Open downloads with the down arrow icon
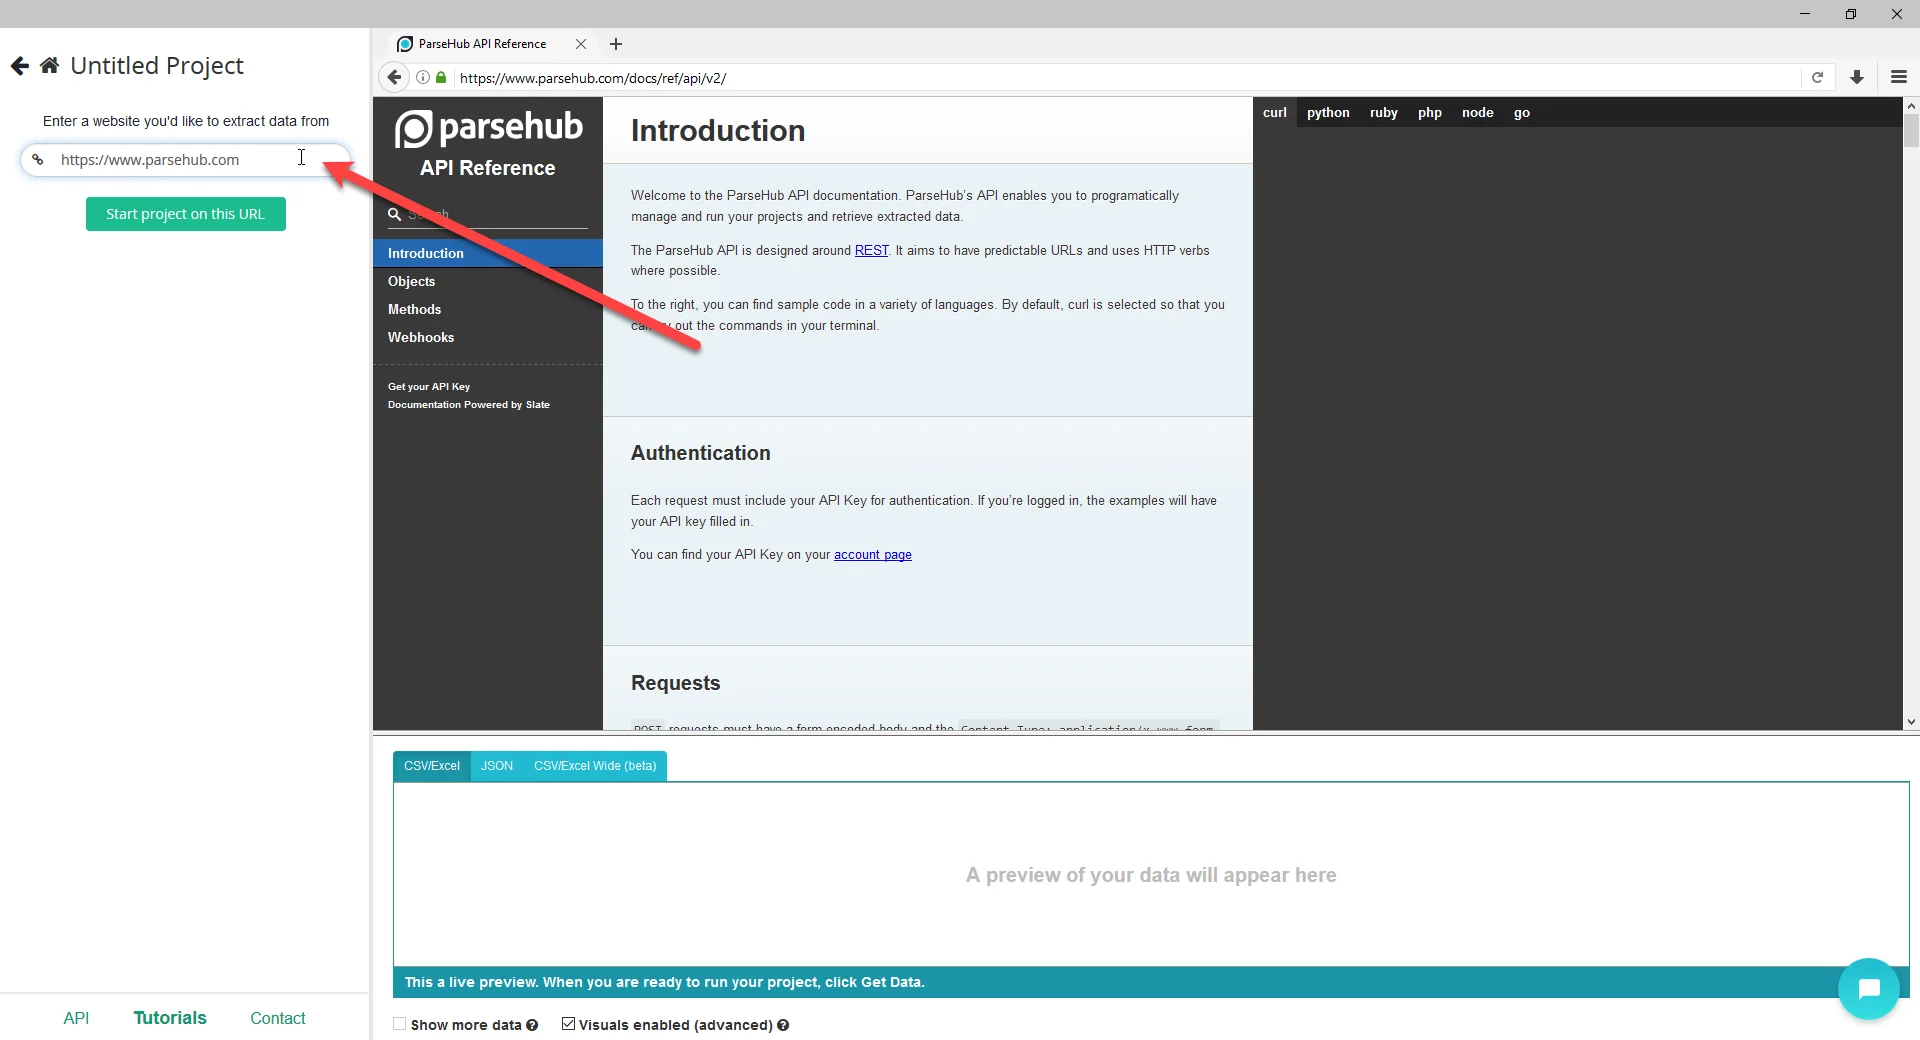Image resolution: width=1920 pixels, height=1040 pixels. tap(1857, 77)
